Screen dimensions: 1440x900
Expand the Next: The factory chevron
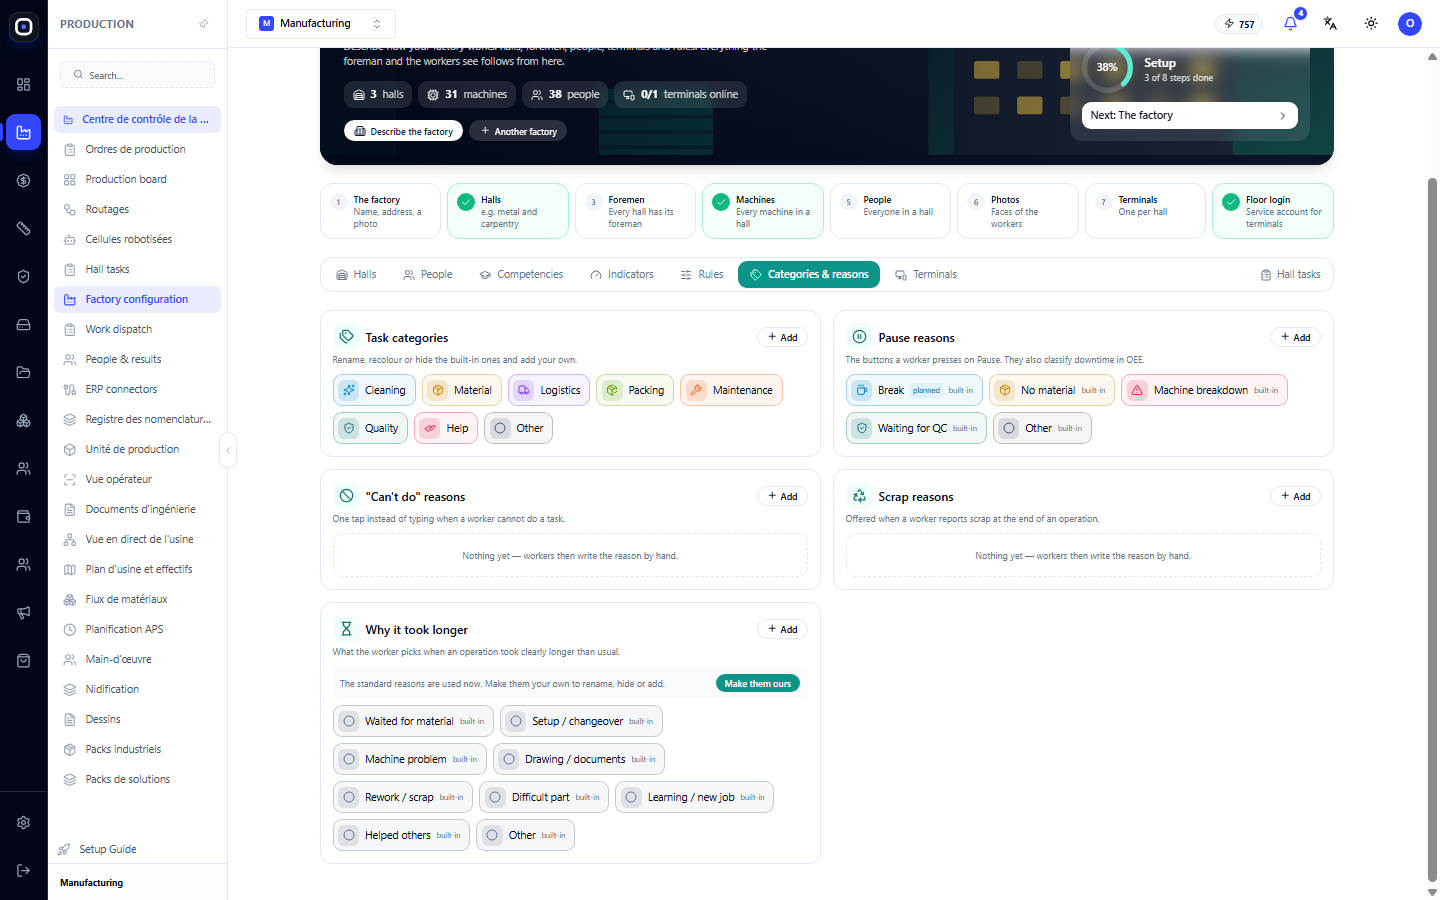(x=1283, y=116)
